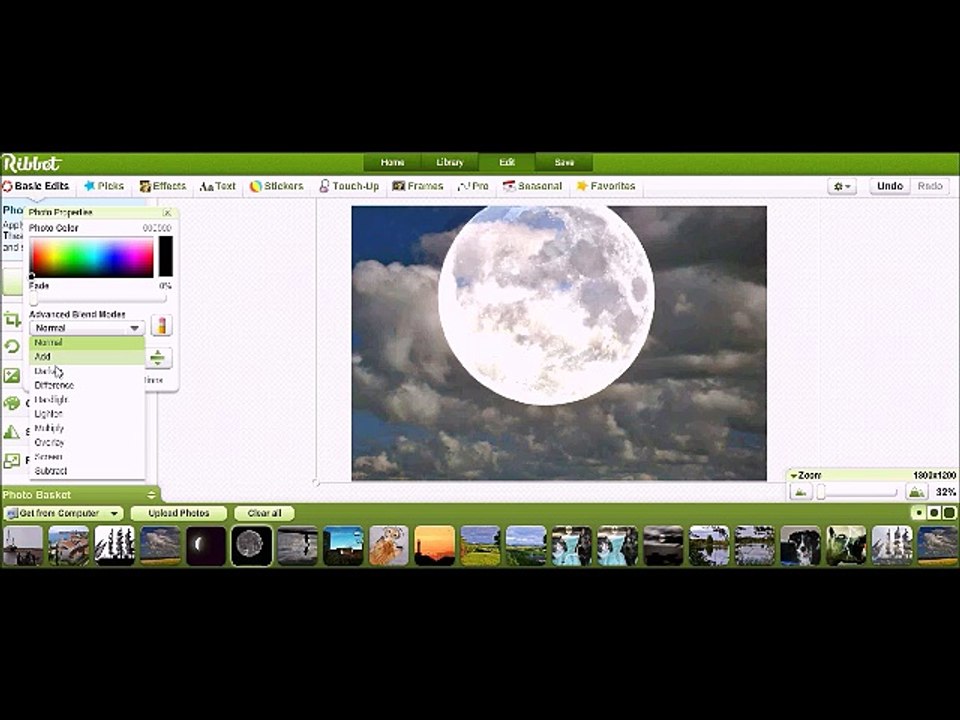Choose Overlay blend mode from the list
The height and width of the screenshot is (720, 960).
[x=87, y=443]
